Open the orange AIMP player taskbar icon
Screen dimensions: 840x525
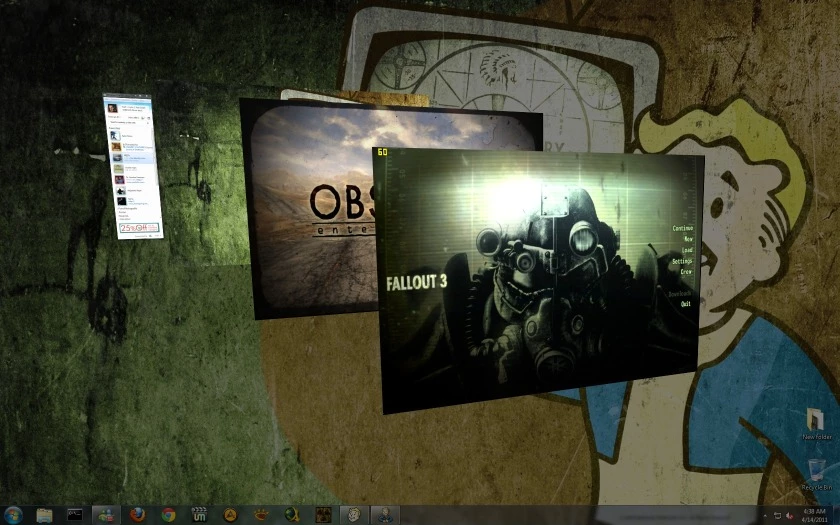(230, 515)
